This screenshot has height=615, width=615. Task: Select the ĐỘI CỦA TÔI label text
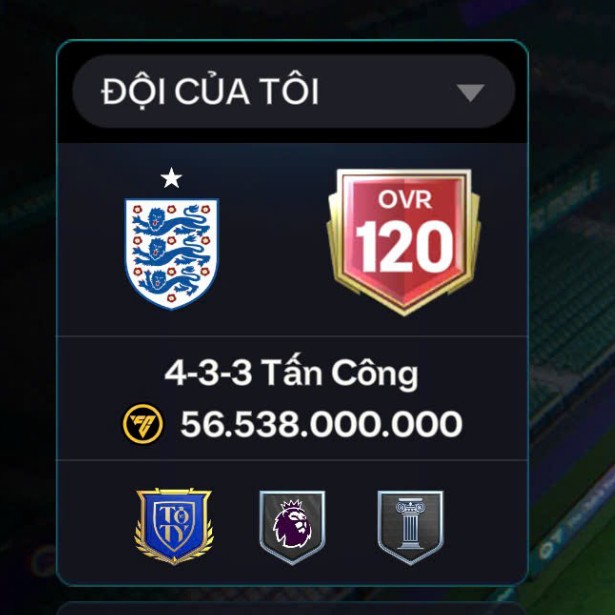coord(210,90)
